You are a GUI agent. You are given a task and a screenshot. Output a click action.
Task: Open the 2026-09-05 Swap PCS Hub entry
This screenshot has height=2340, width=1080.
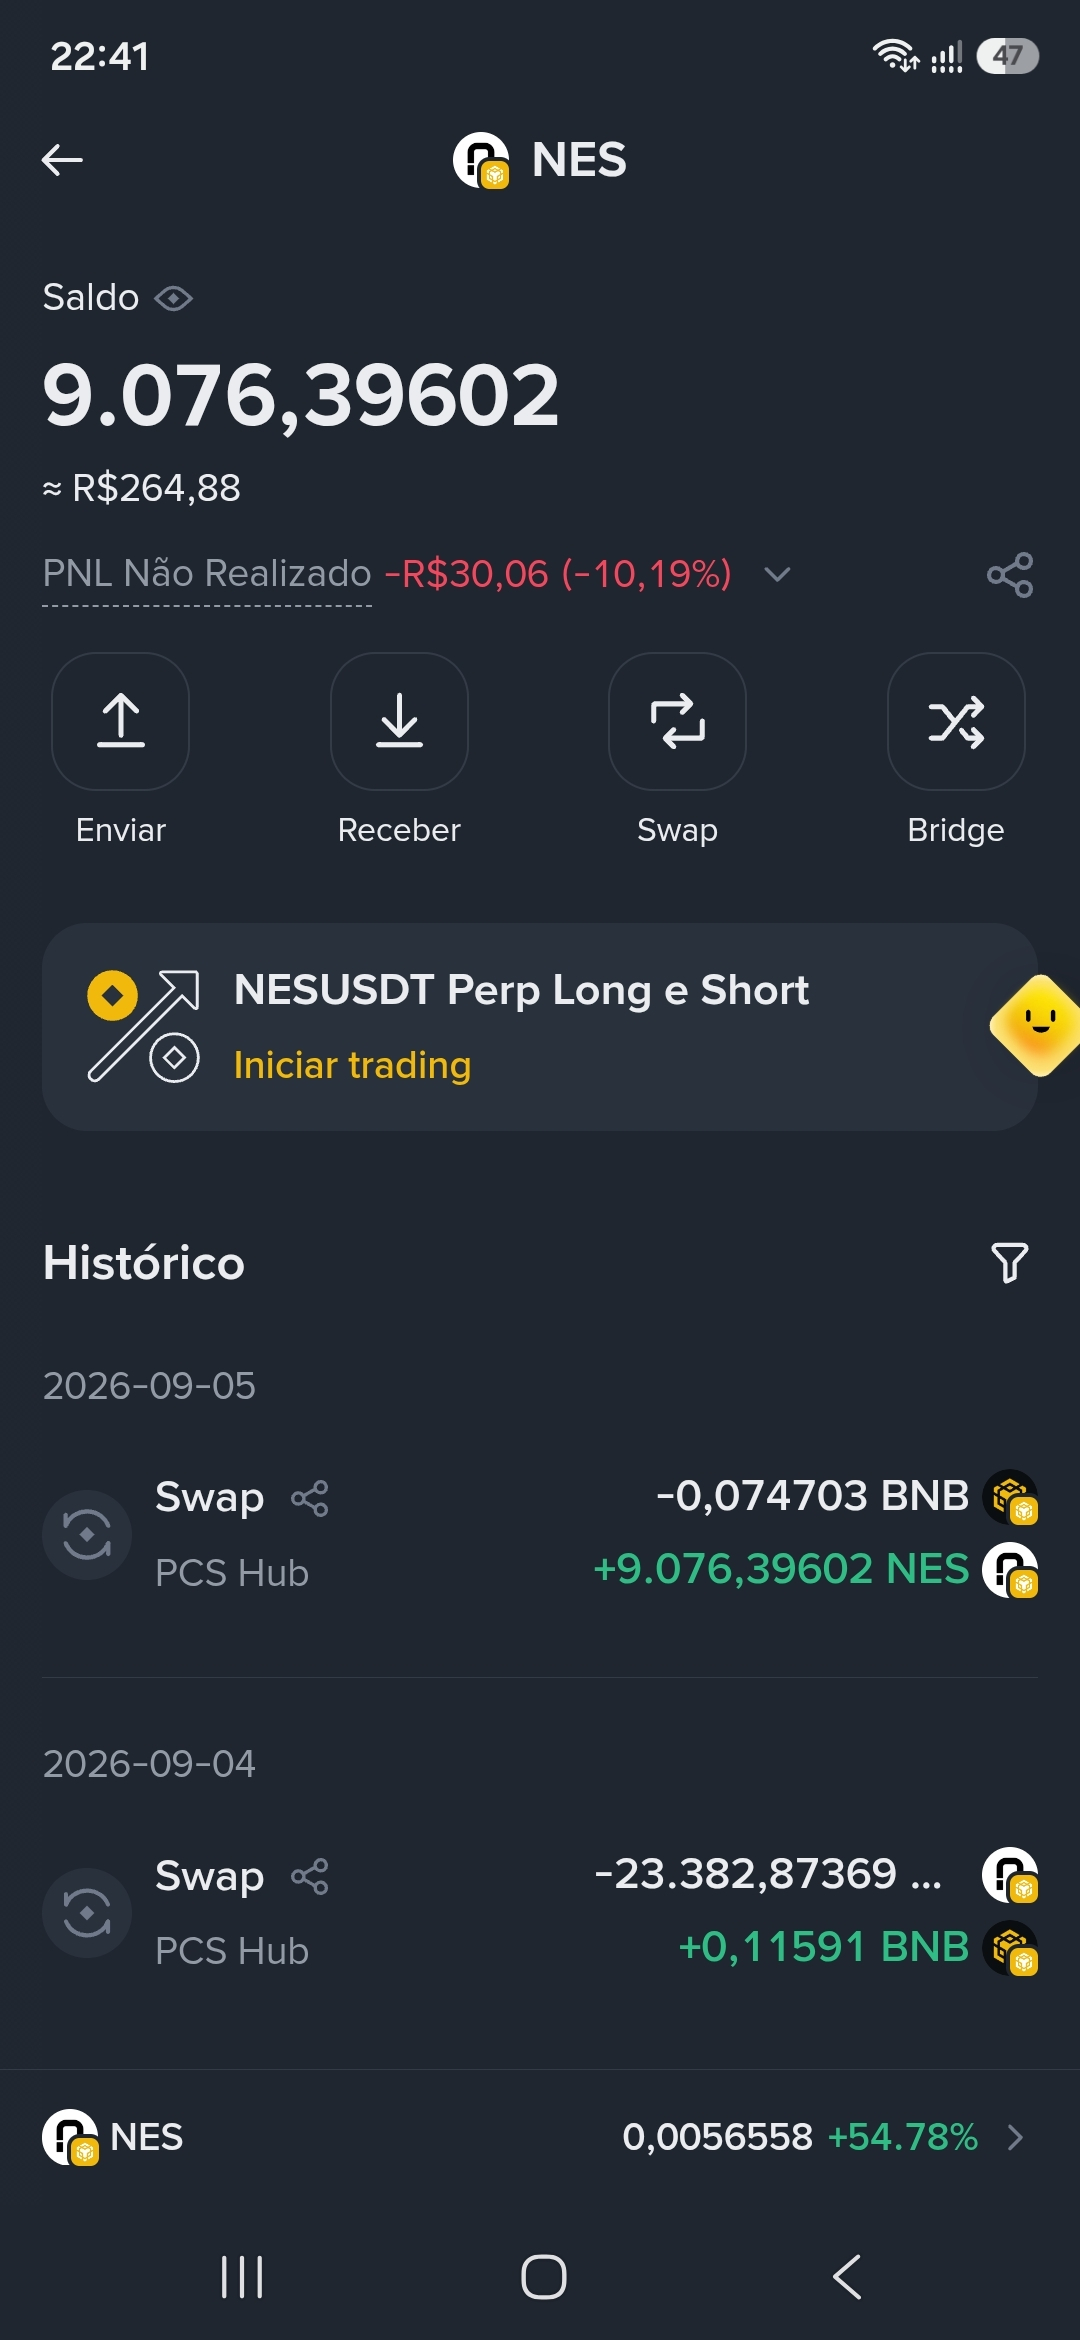pos(540,1534)
